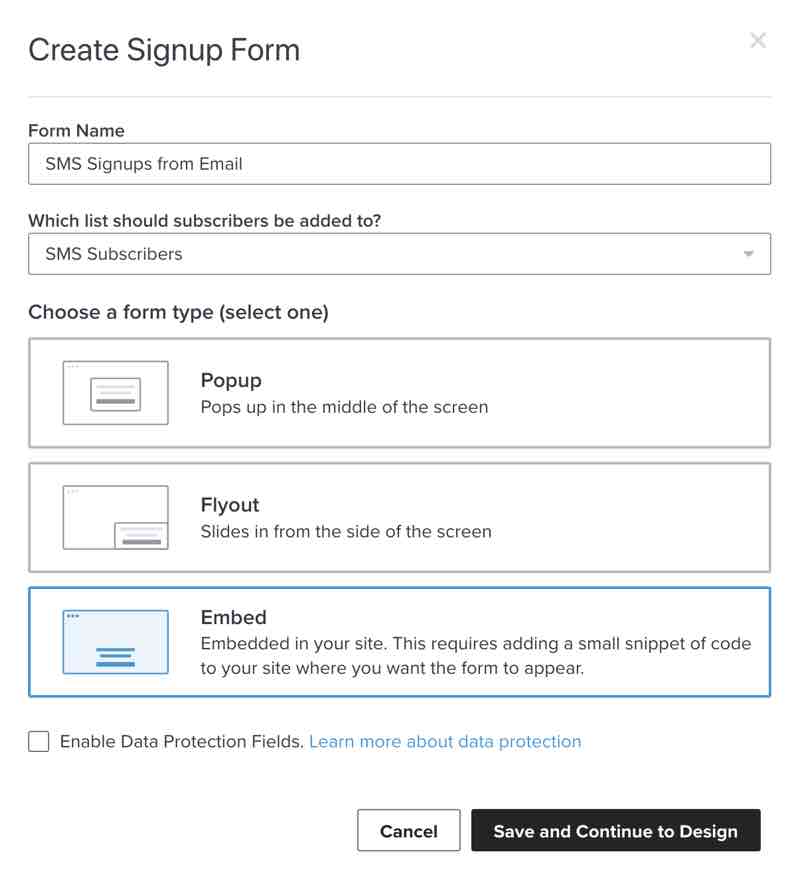Click the Flyout form type icon
The height and width of the screenshot is (880, 800).
115,517
